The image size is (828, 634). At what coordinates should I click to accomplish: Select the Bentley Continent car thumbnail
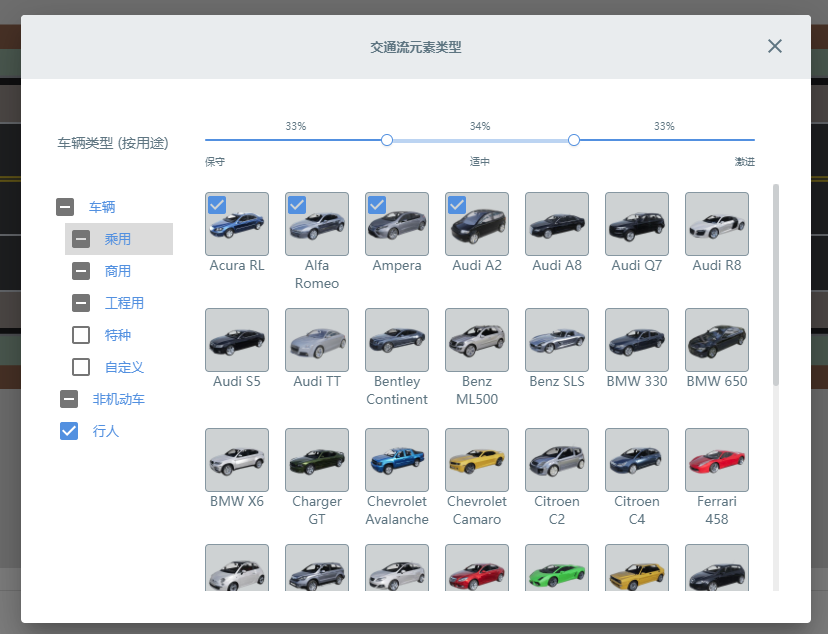[x=397, y=340]
